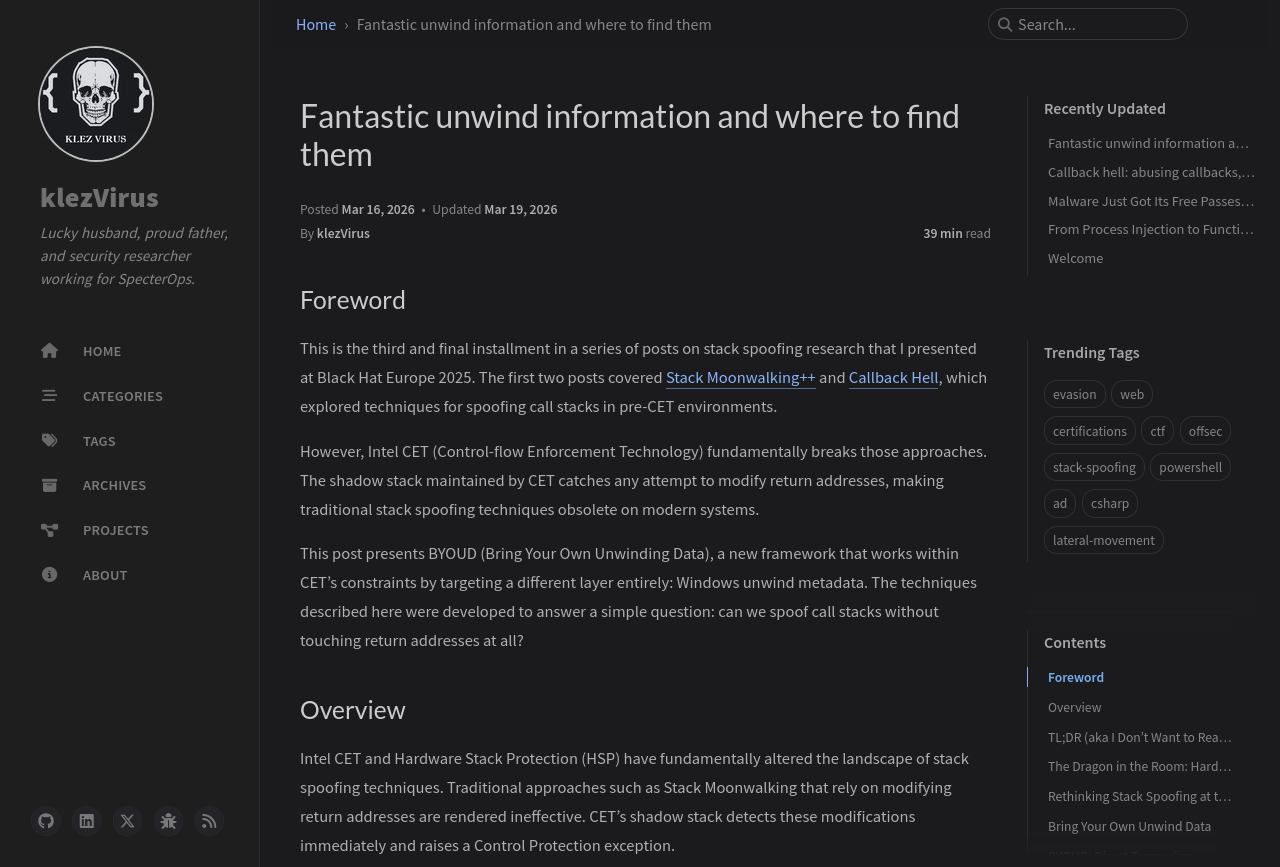Click the projects icon in sidebar

click(50, 530)
